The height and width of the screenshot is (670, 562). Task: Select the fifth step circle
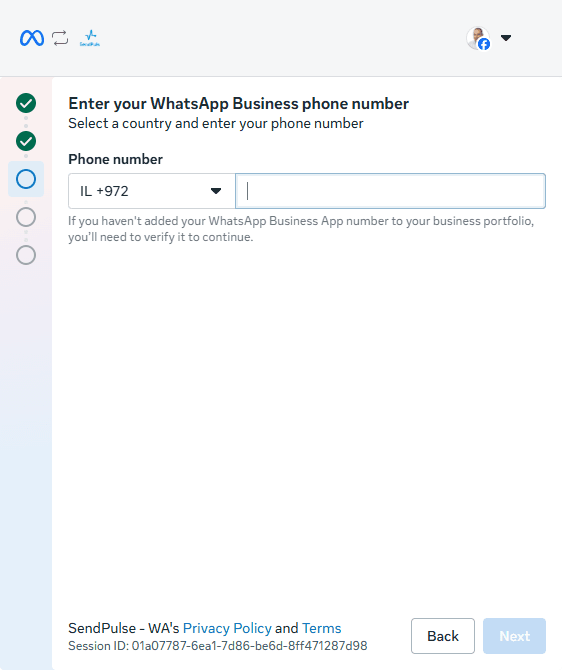click(26, 255)
